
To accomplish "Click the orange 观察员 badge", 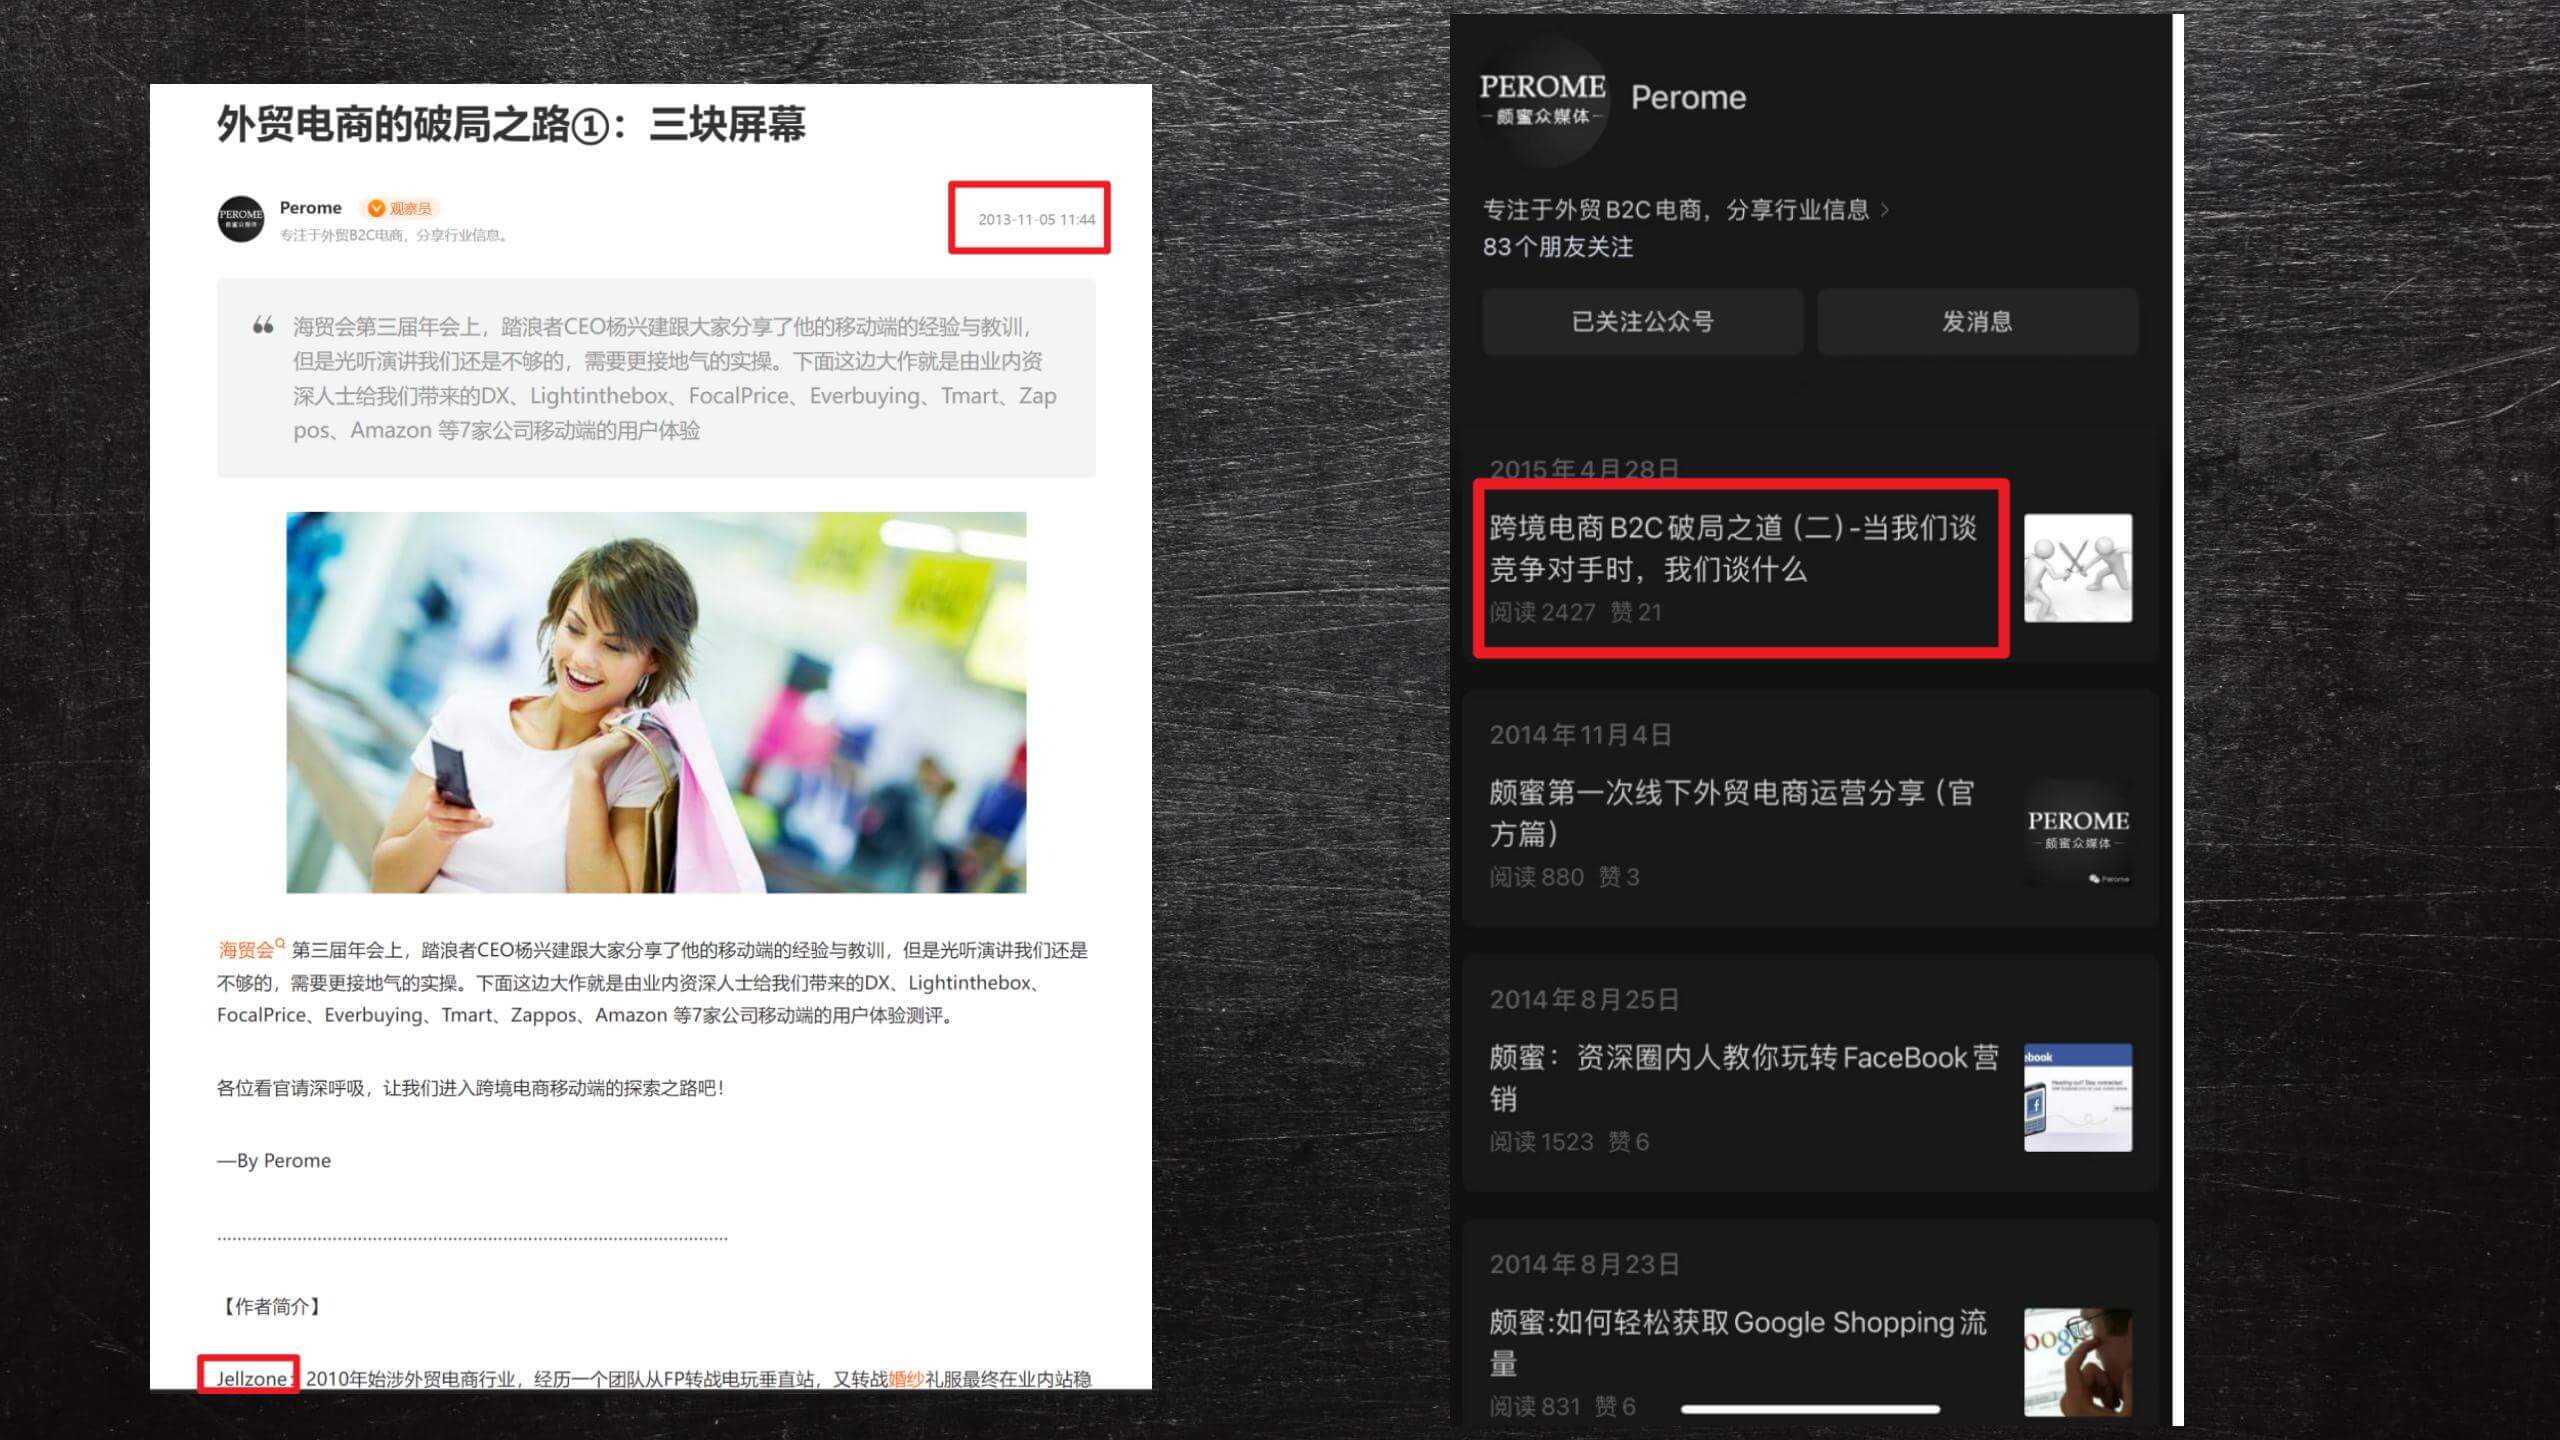I will pos(399,208).
